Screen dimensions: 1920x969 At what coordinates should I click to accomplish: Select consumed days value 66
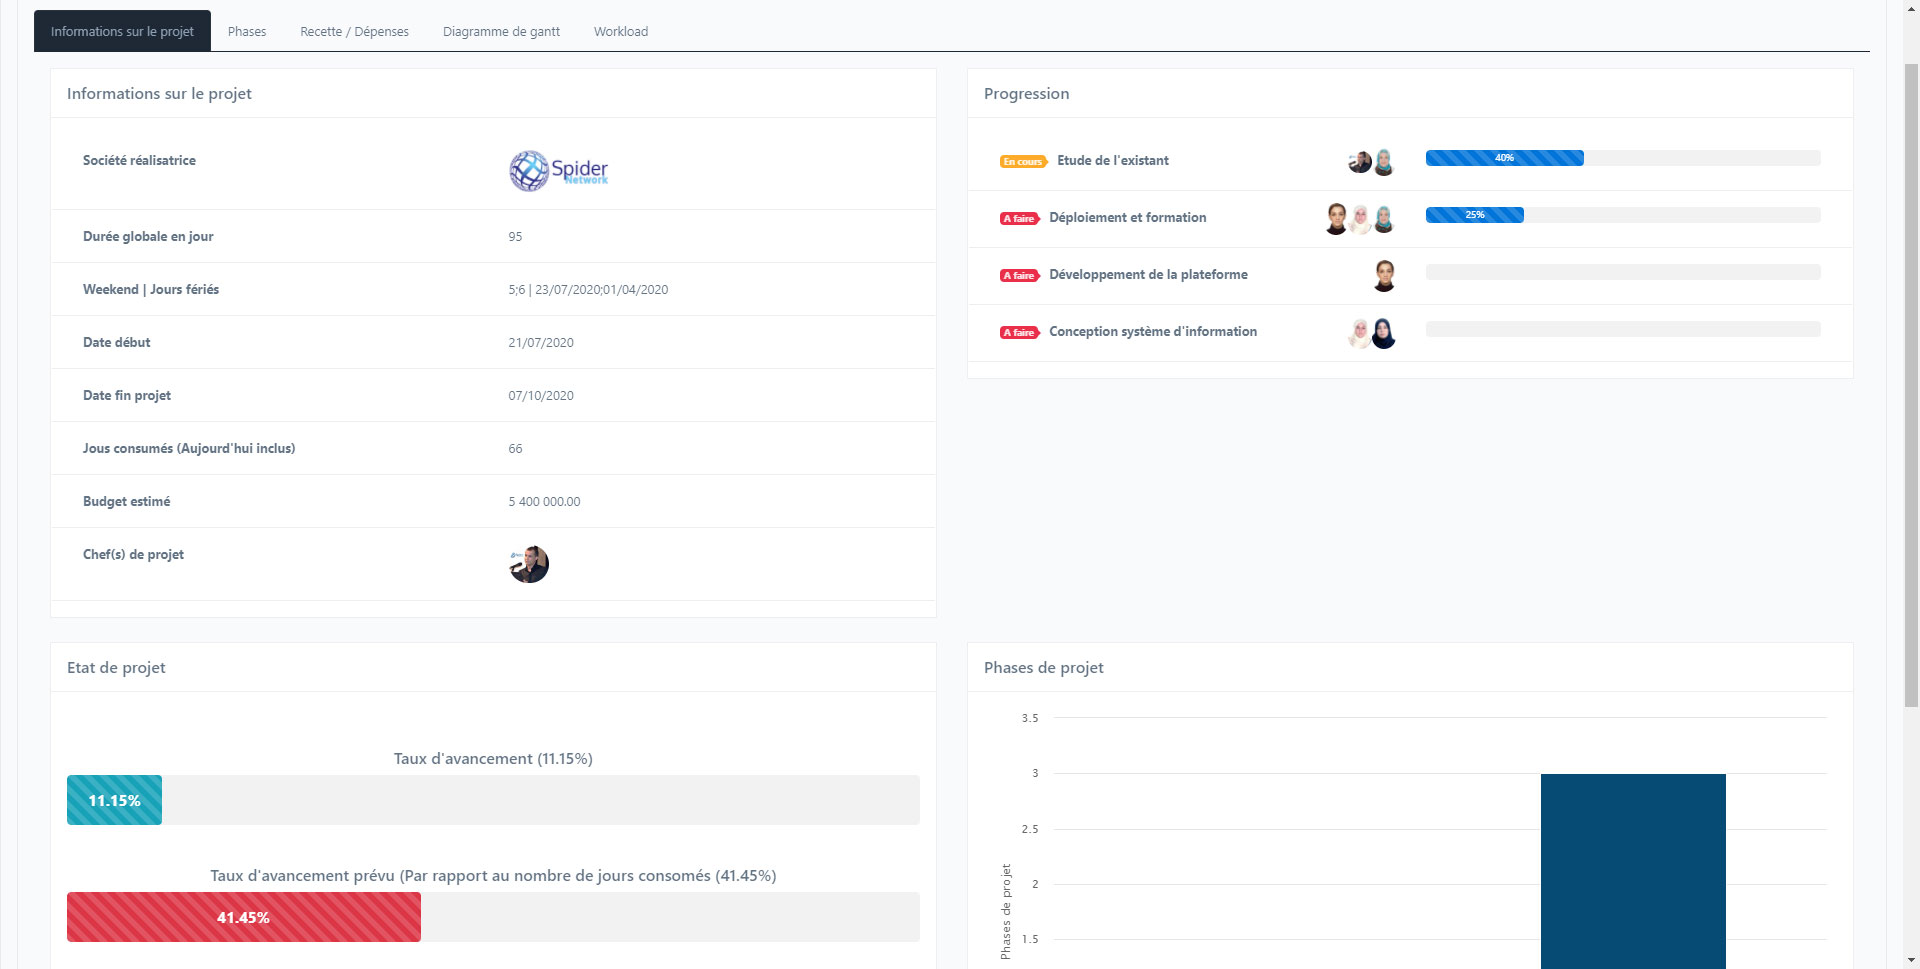[x=515, y=449]
